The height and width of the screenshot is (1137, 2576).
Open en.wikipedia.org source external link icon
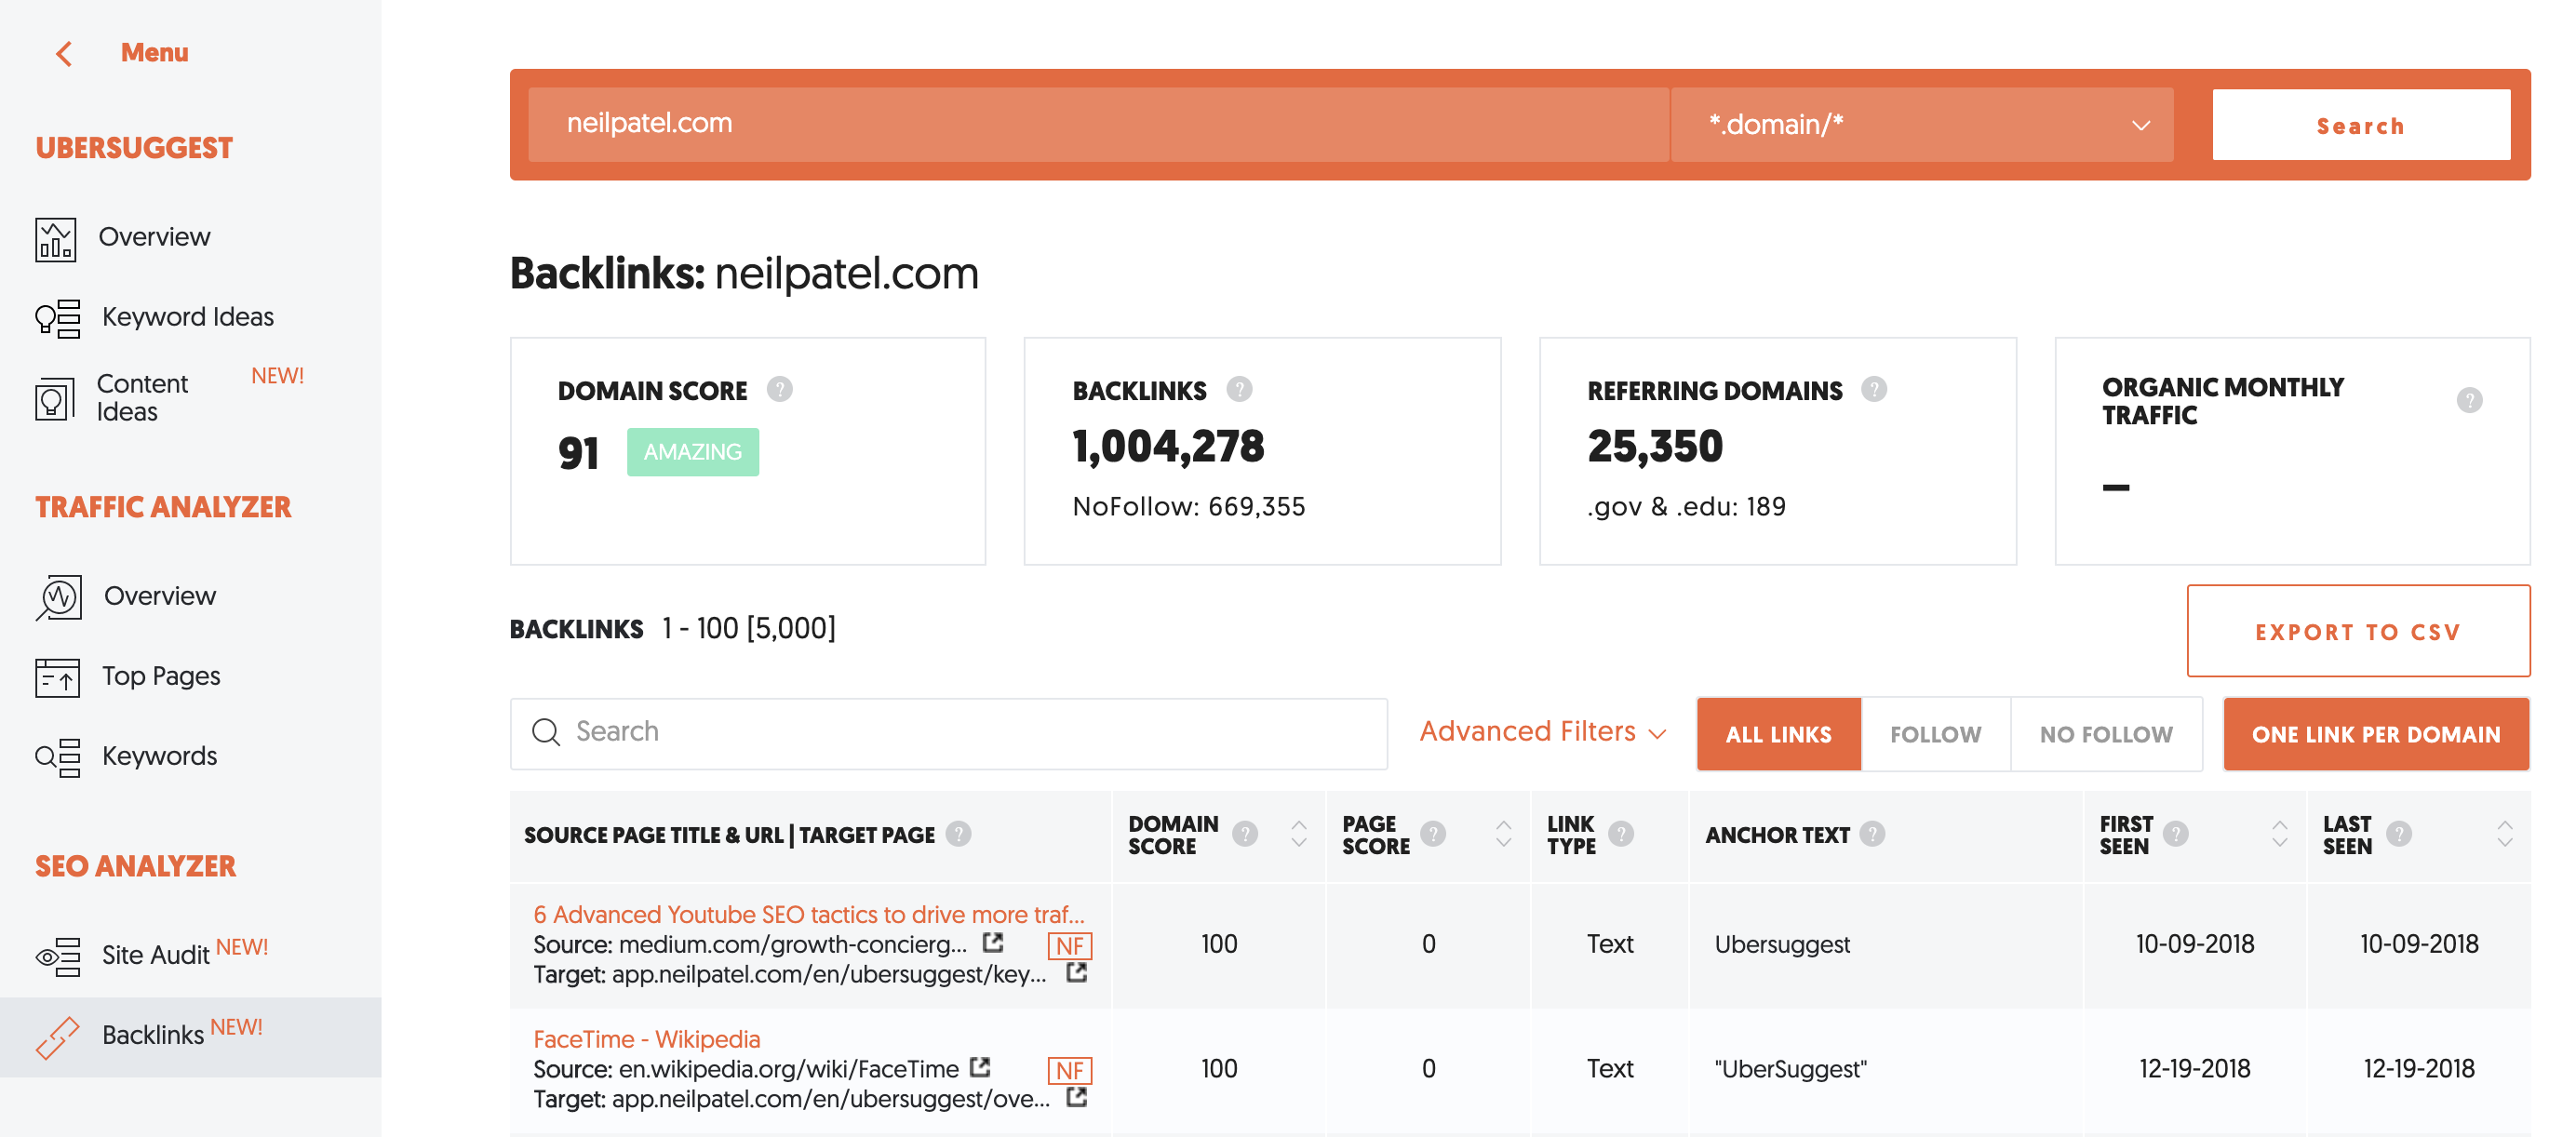(980, 1067)
